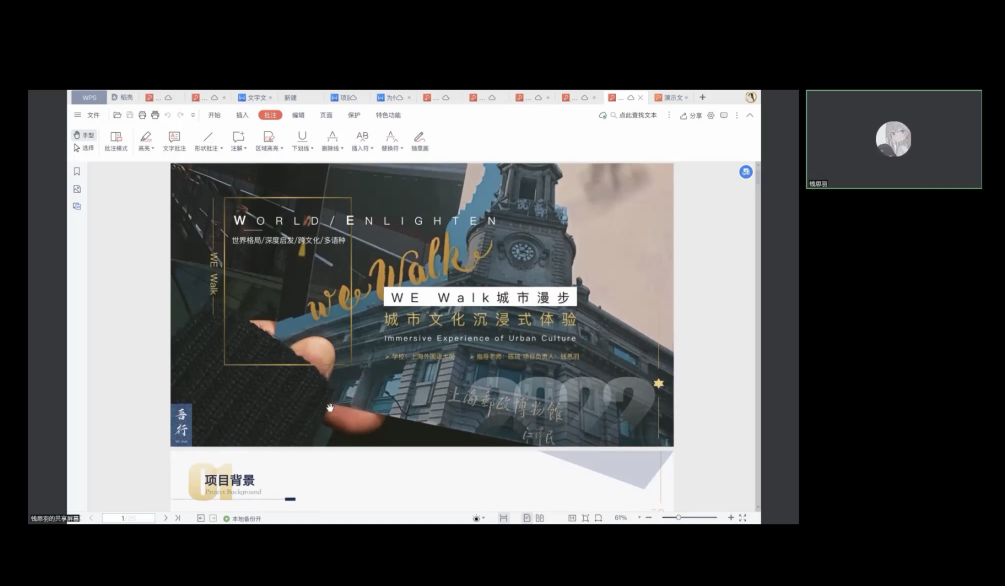The height and width of the screenshot is (586, 1005).
Task: Adjust the zoom slider in status bar
Action: (679, 517)
